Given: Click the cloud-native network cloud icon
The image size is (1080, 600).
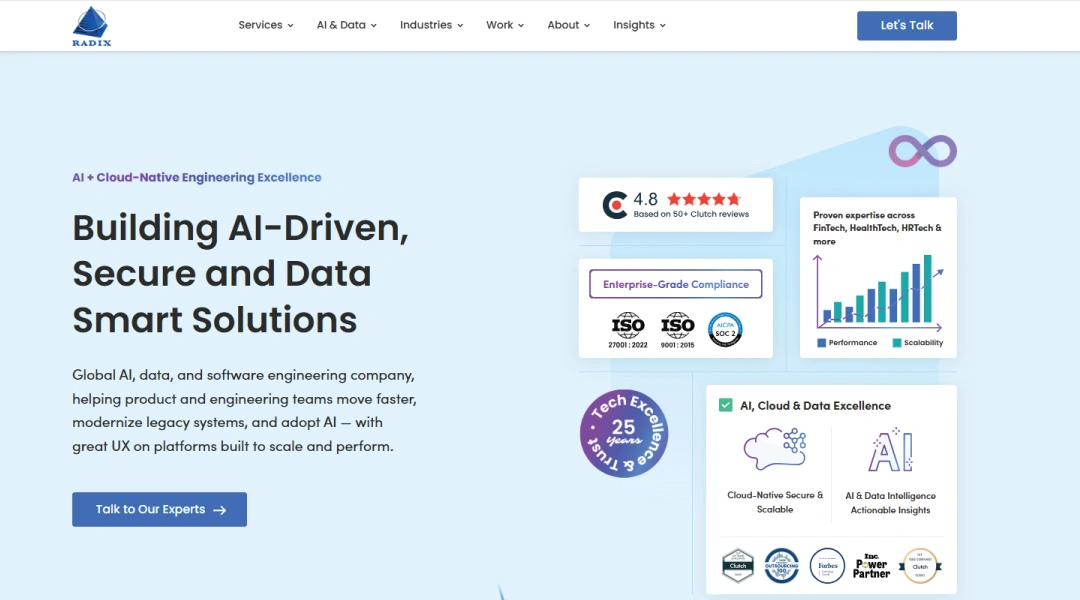Looking at the screenshot, I should coord(775,449).
